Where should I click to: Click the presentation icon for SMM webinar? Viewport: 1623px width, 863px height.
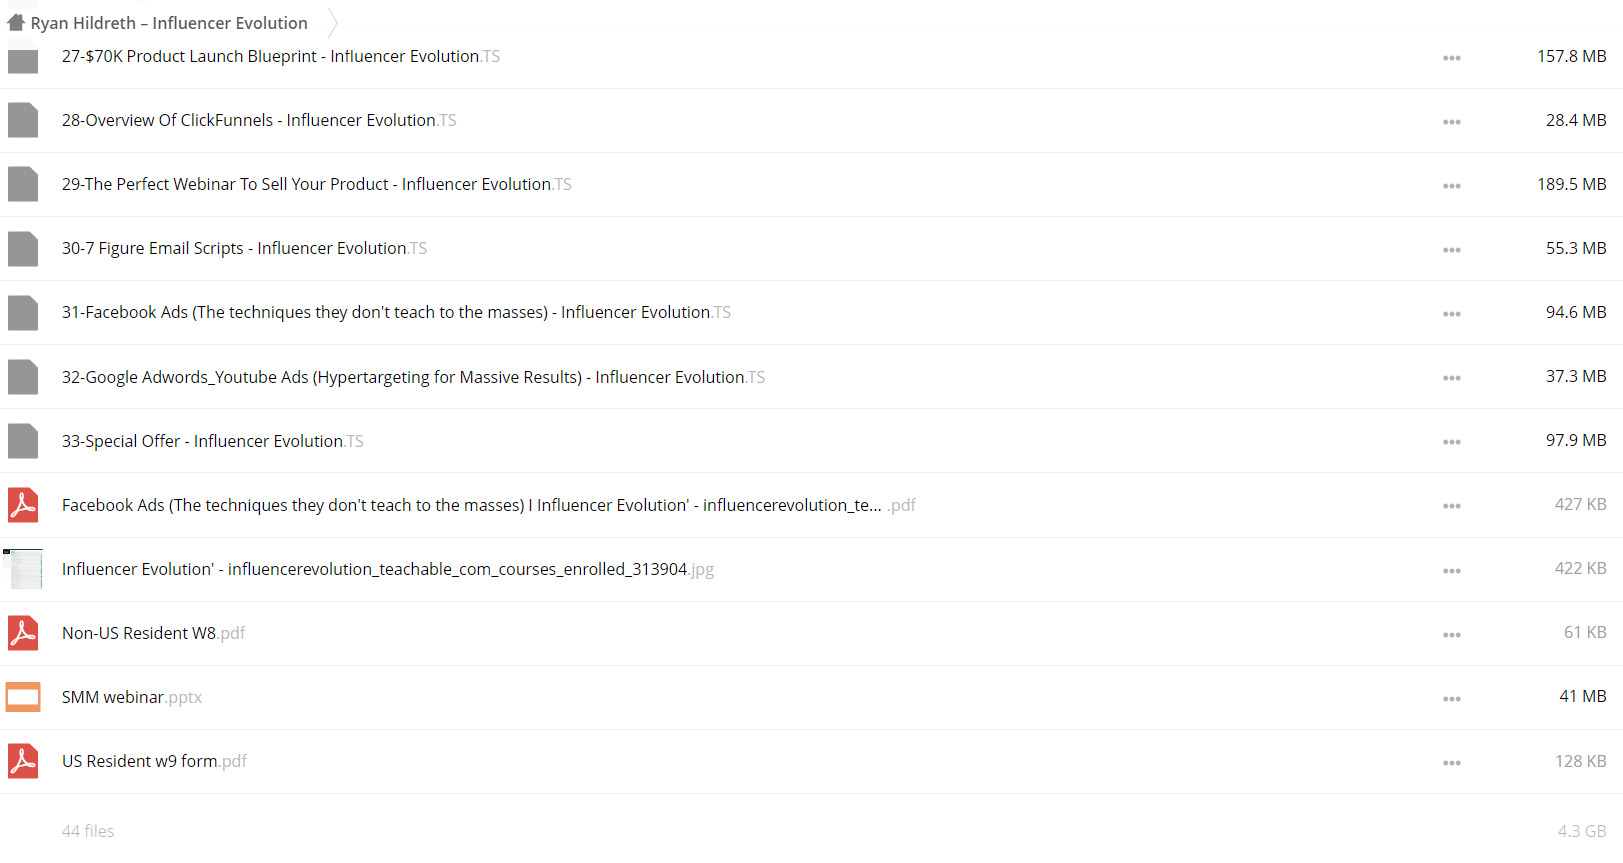[23, 697]
